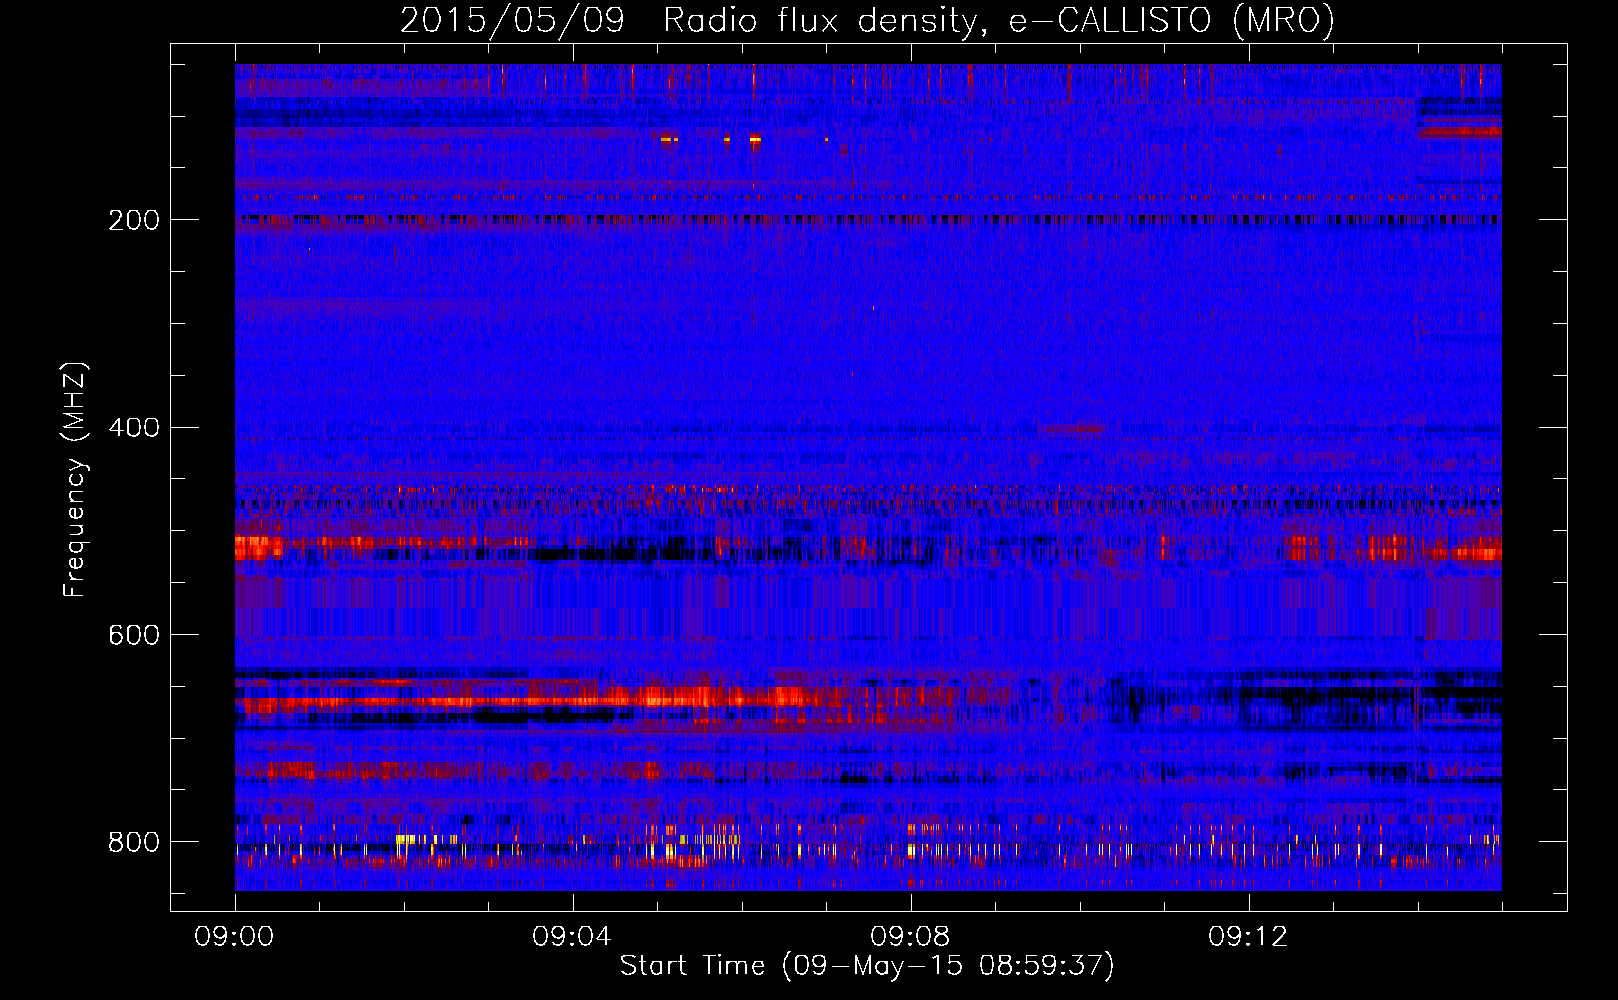1618x1000 pixels.
Task: Click the 'Start Time (09-May-15 08:59:37)' label
Action: [867, 966]
